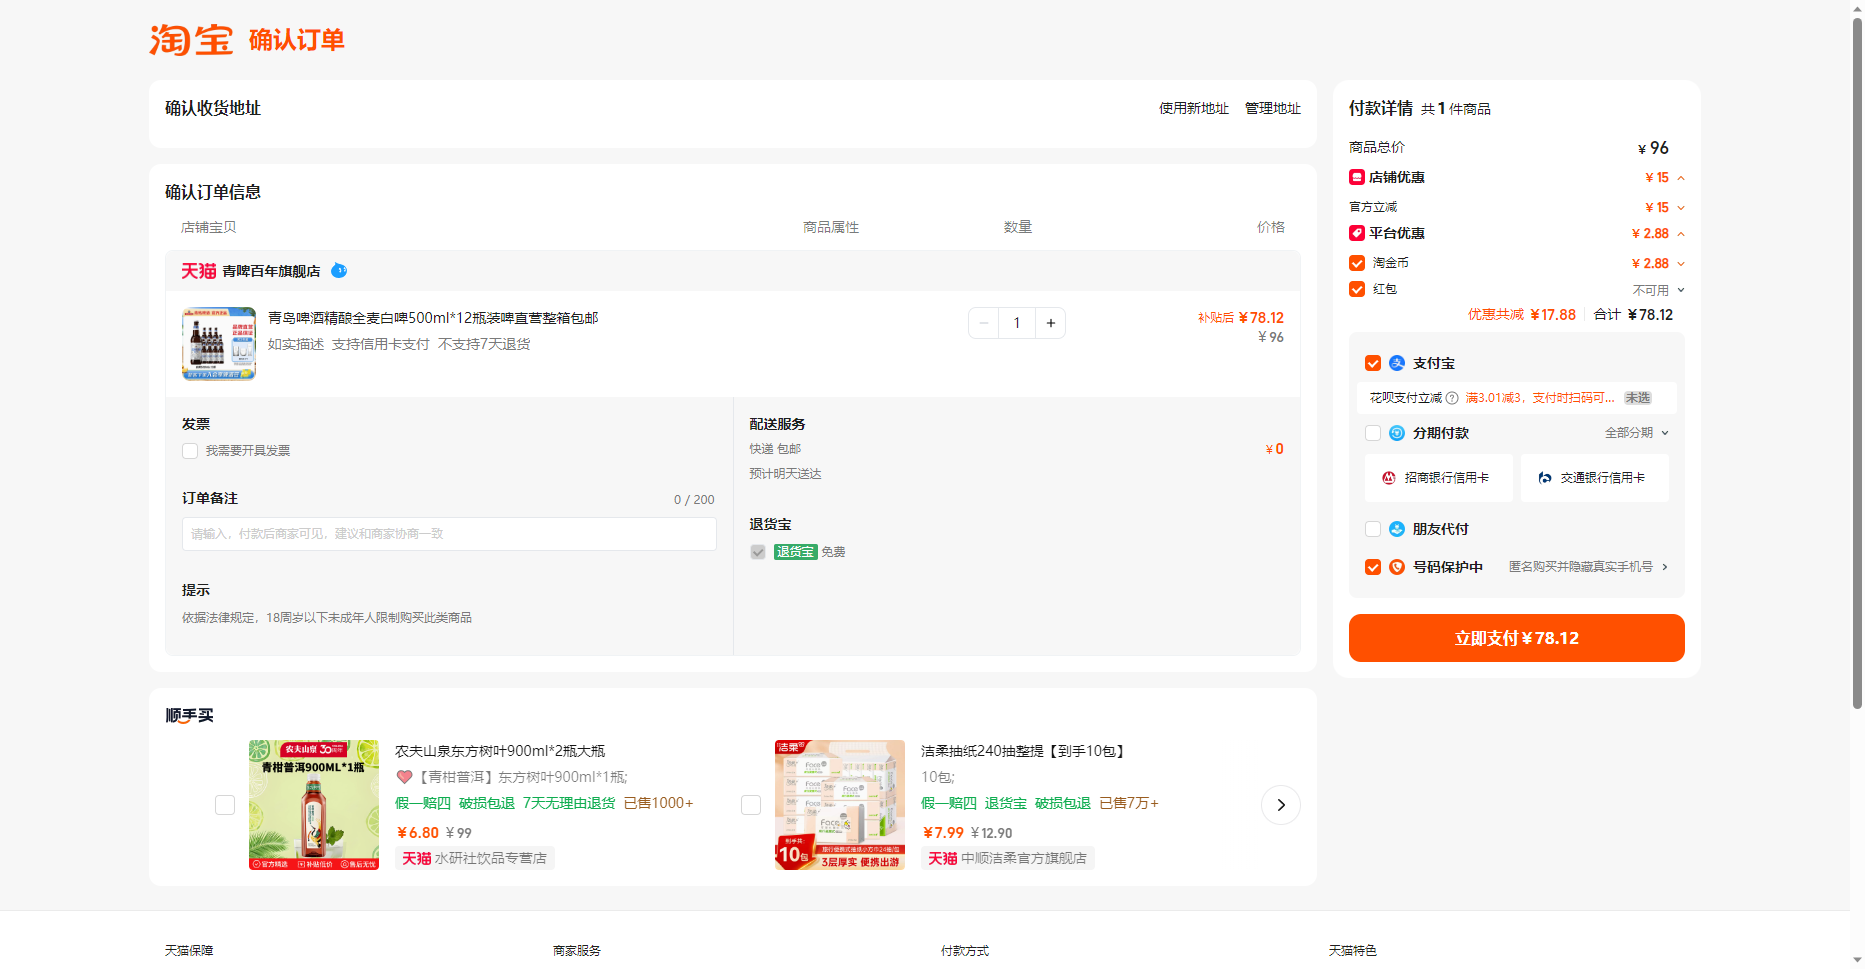Image resolution: width=1865 pixels, height=969 pixels.
Task: Click the 分期付款 circular icon
Action: coord(1397,433)
